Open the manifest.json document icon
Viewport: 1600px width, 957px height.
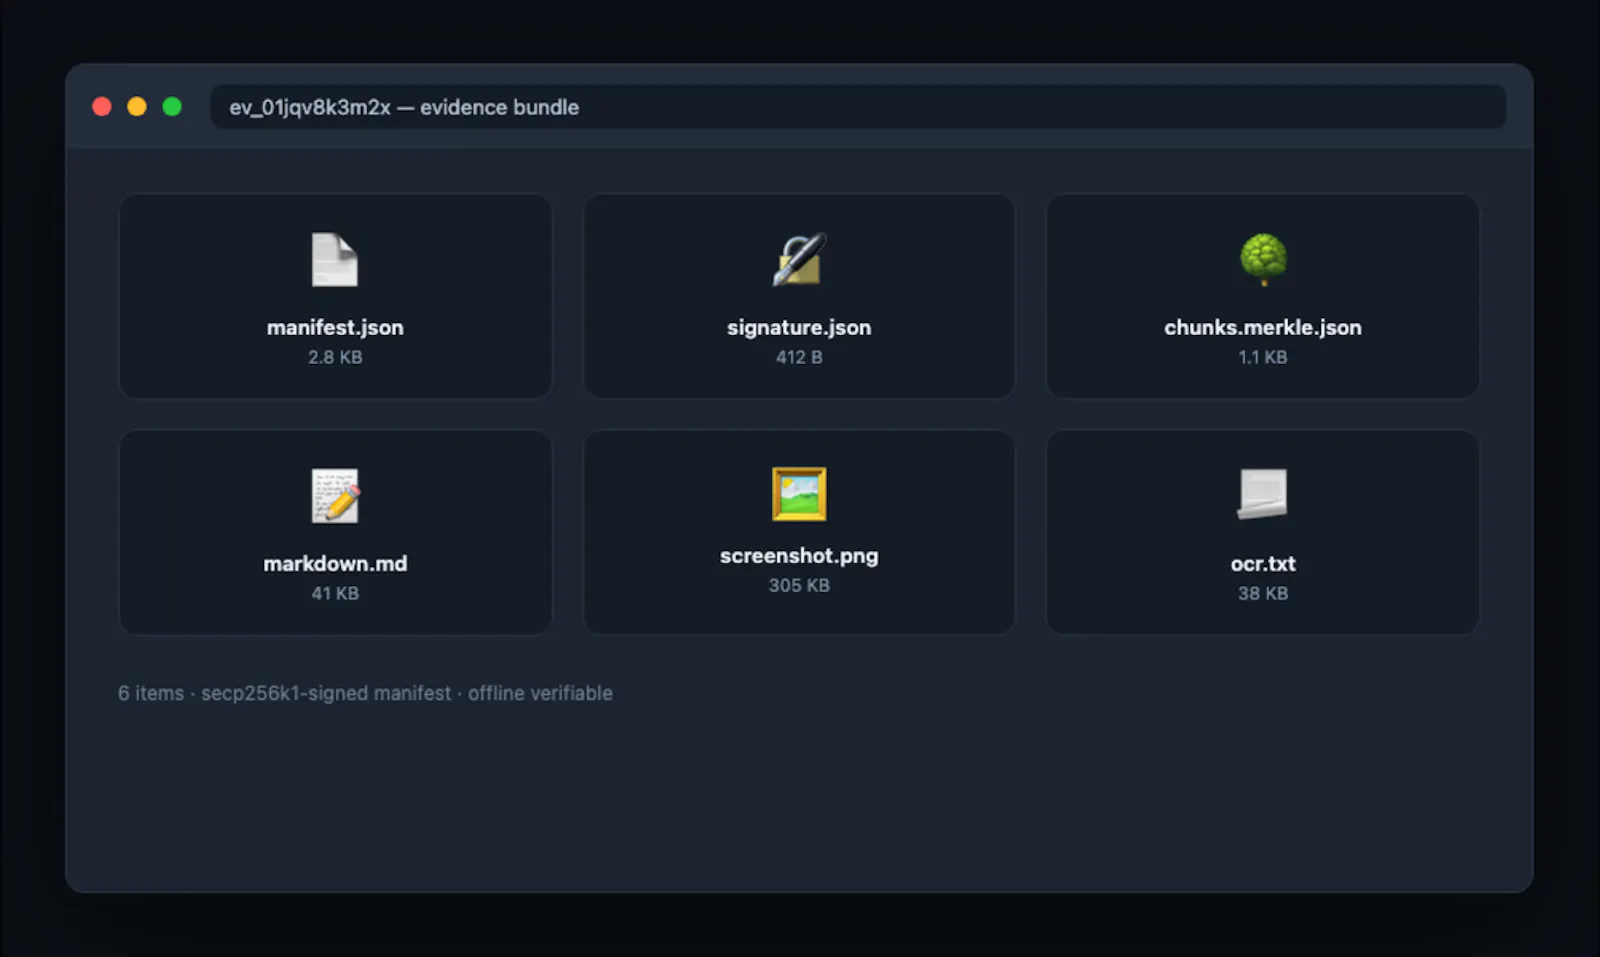coord(335,260)
